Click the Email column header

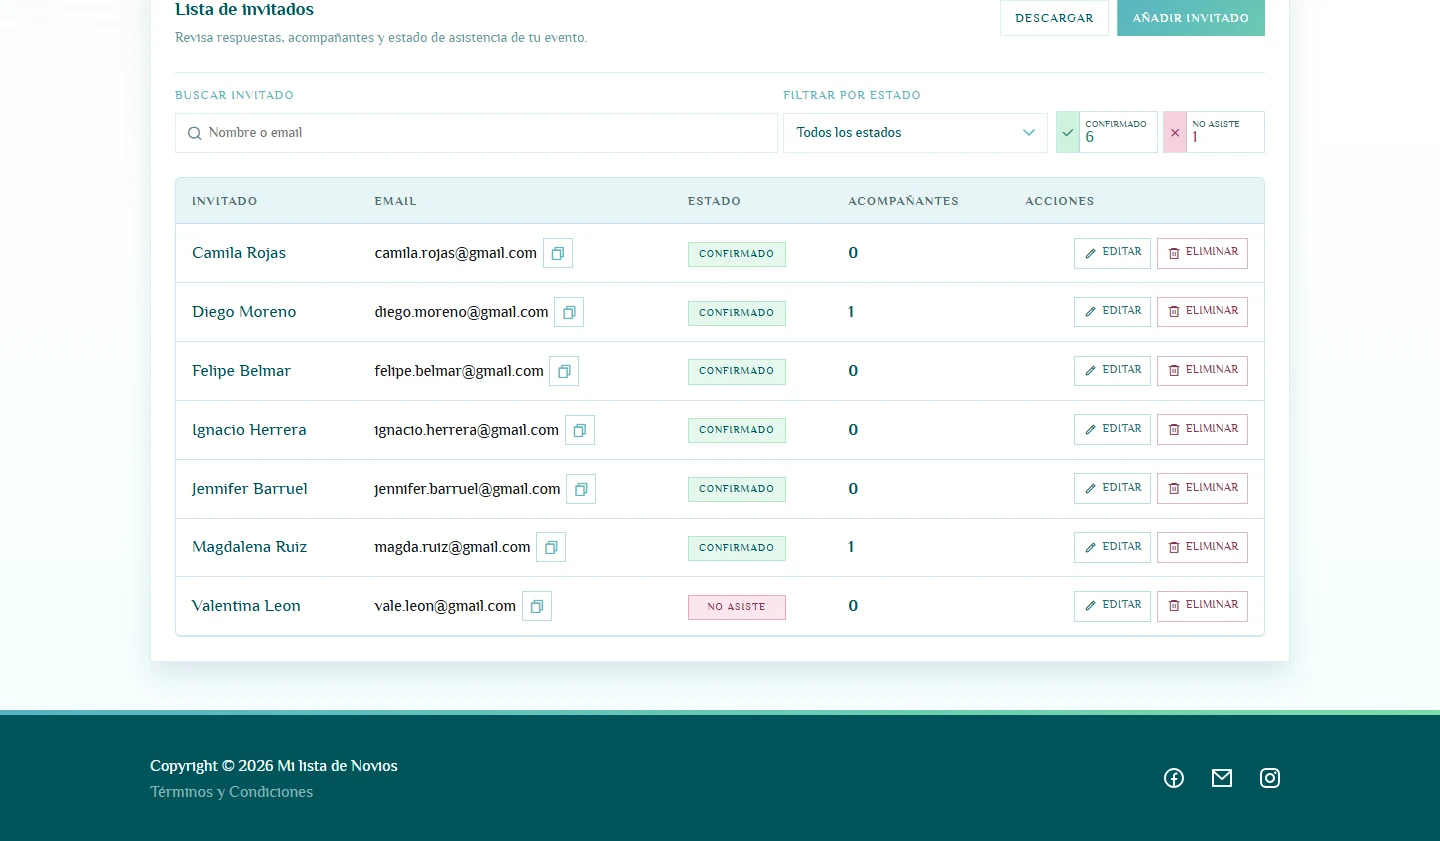(x=395, y=201)
